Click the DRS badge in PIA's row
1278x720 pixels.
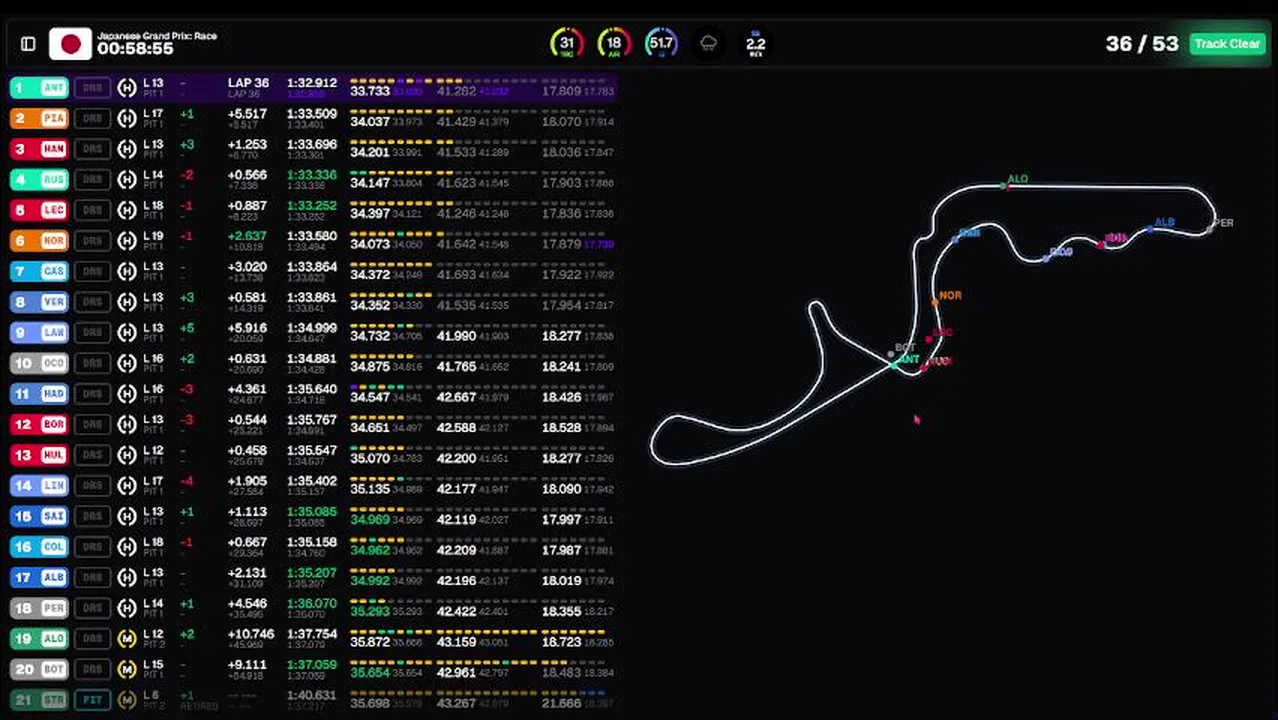[x=92, y=118]
